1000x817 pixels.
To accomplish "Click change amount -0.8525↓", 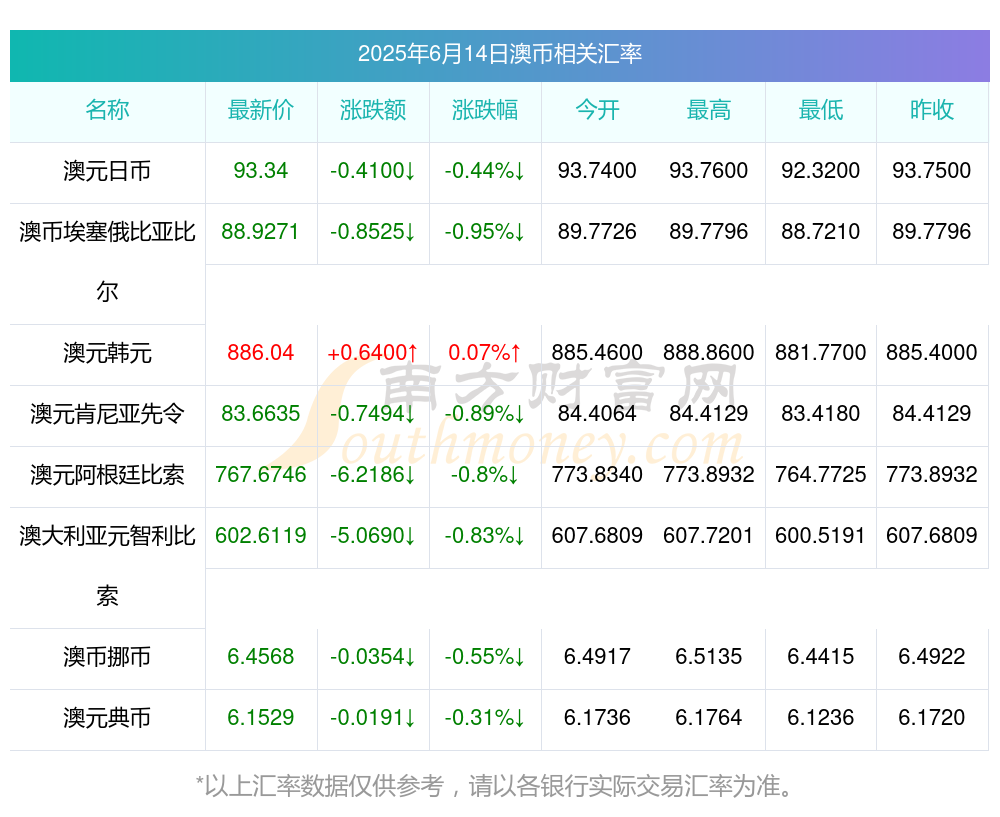I will tap(373, 232).
